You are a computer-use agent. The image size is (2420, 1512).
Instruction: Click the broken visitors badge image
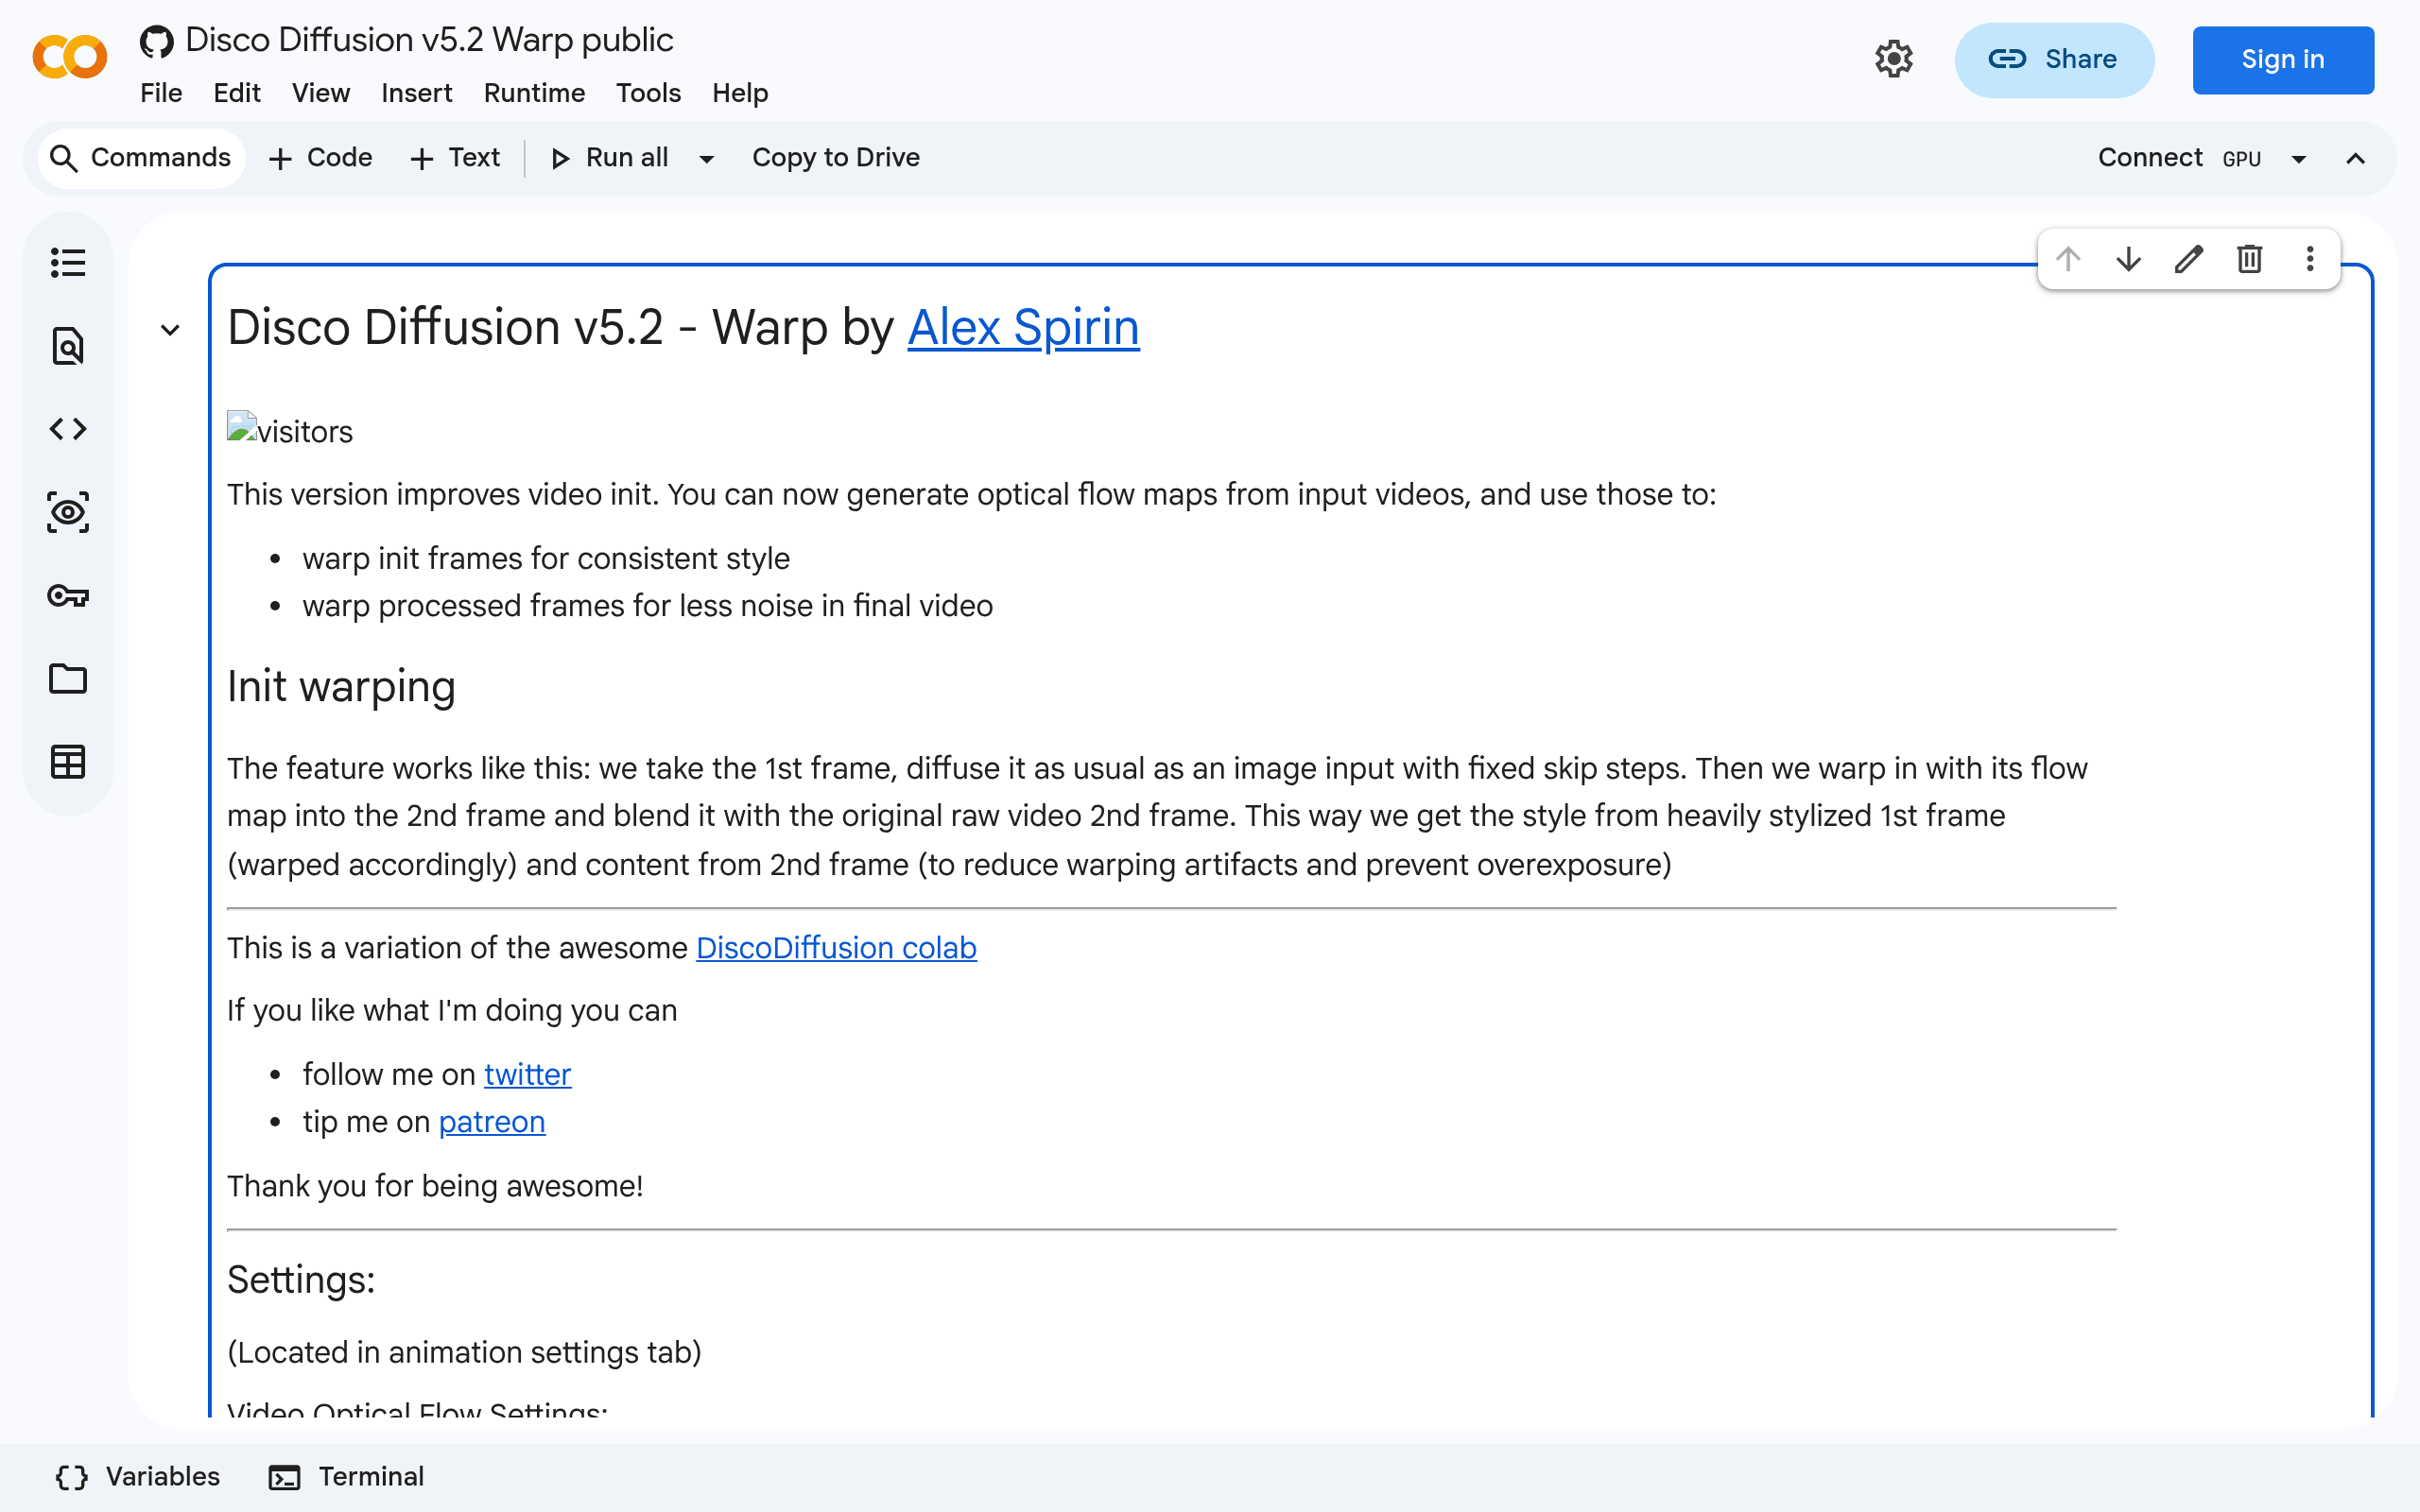pos(290,430)
